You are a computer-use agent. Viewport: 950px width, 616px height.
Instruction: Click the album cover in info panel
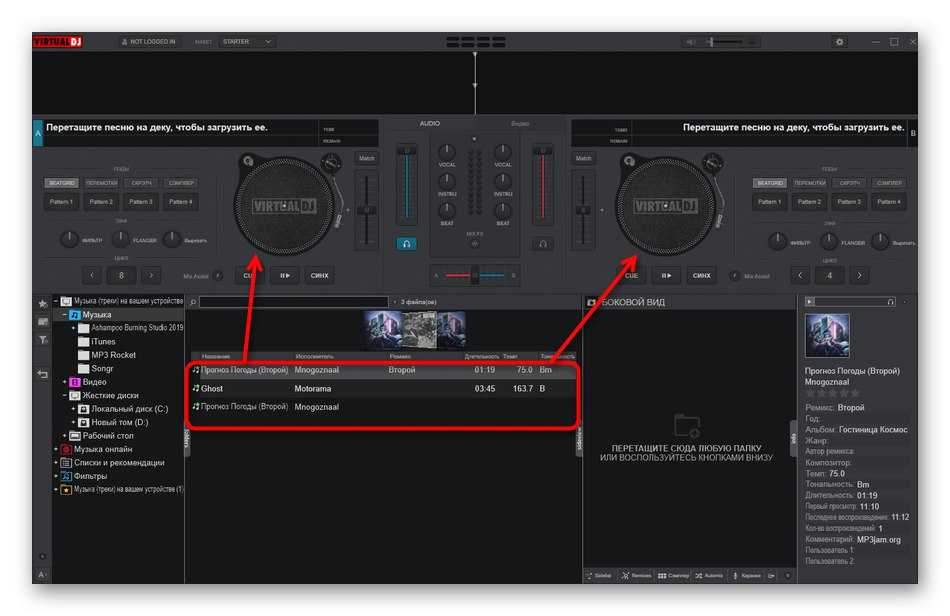[827, 335]
